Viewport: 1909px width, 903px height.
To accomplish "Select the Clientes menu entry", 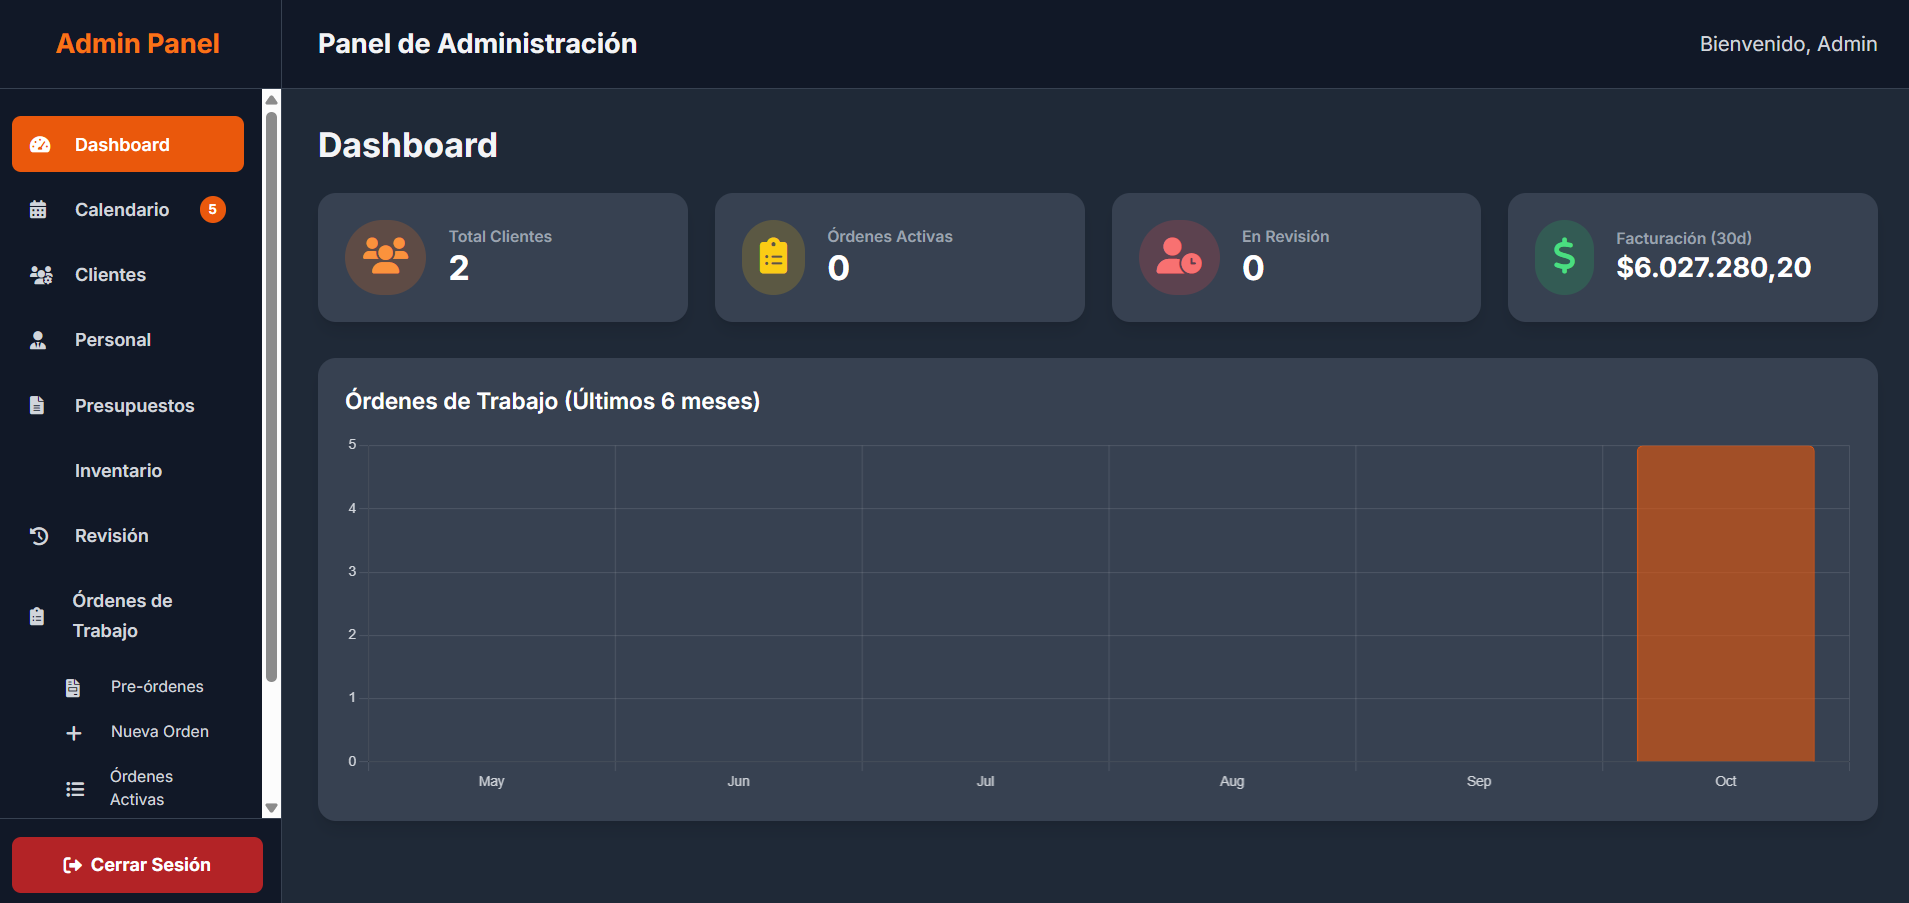I will point(110,274).
